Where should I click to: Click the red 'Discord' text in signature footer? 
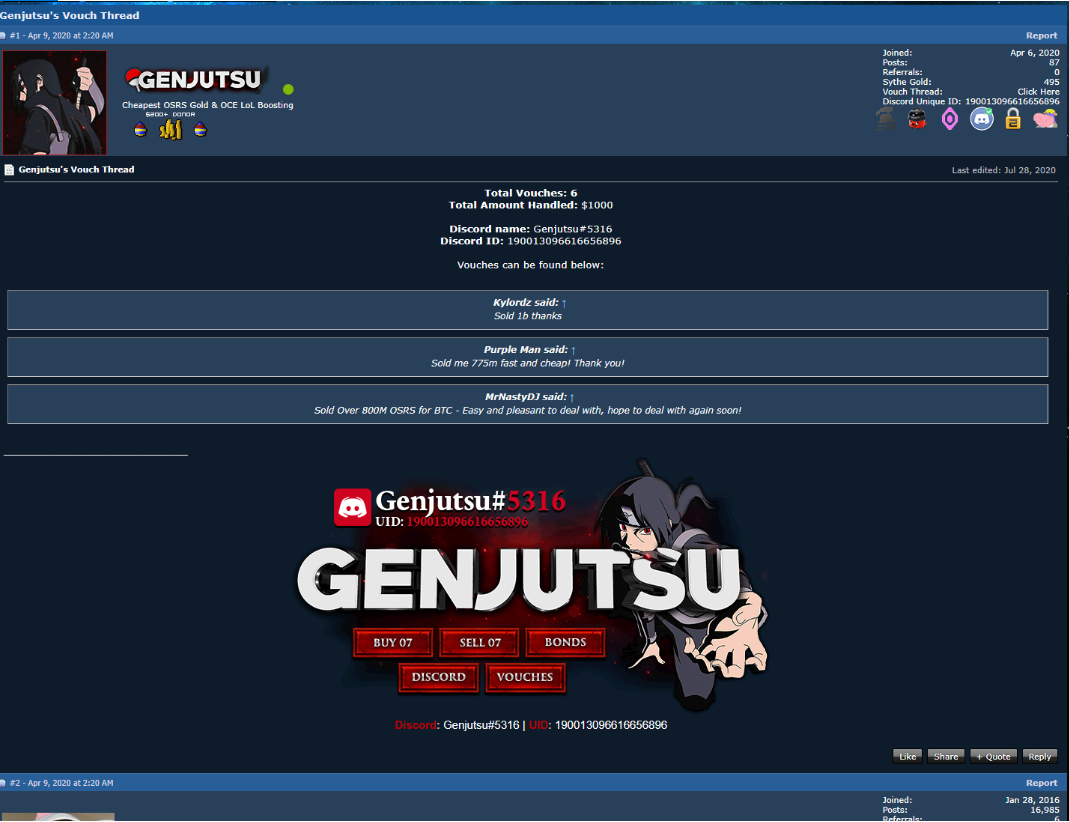[x=415, y=725]
